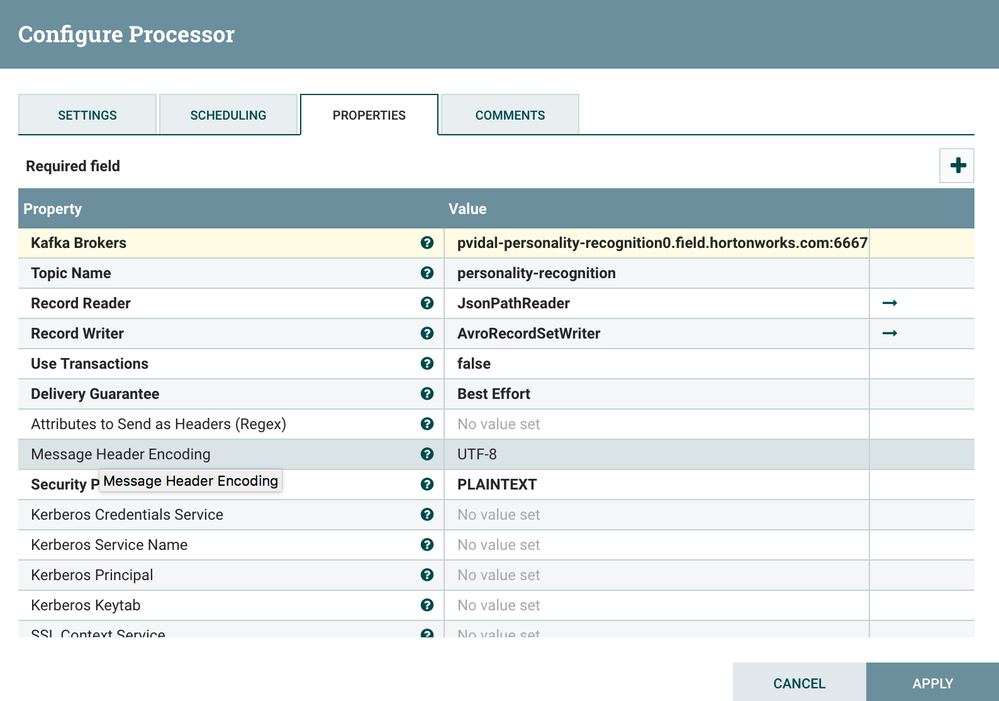The height and width of the screenshot is (701, 999).
Task: Open help icon for Use Transactions
Action: tap(427, 363)
